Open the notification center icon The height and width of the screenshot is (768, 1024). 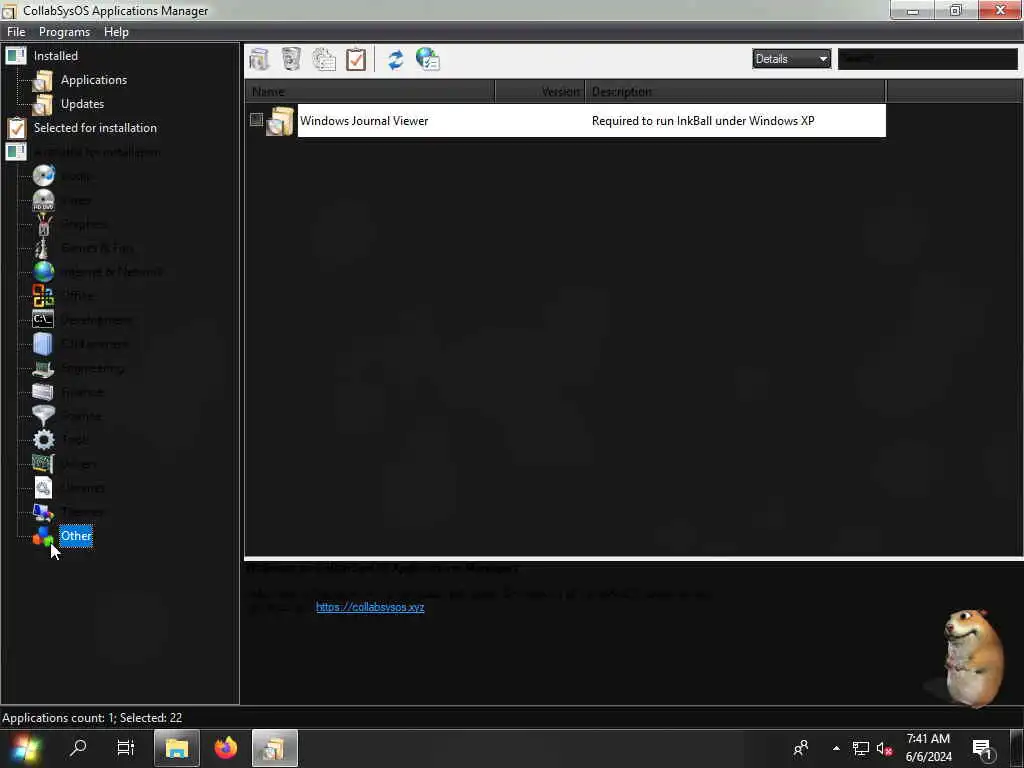click(982, 749)
